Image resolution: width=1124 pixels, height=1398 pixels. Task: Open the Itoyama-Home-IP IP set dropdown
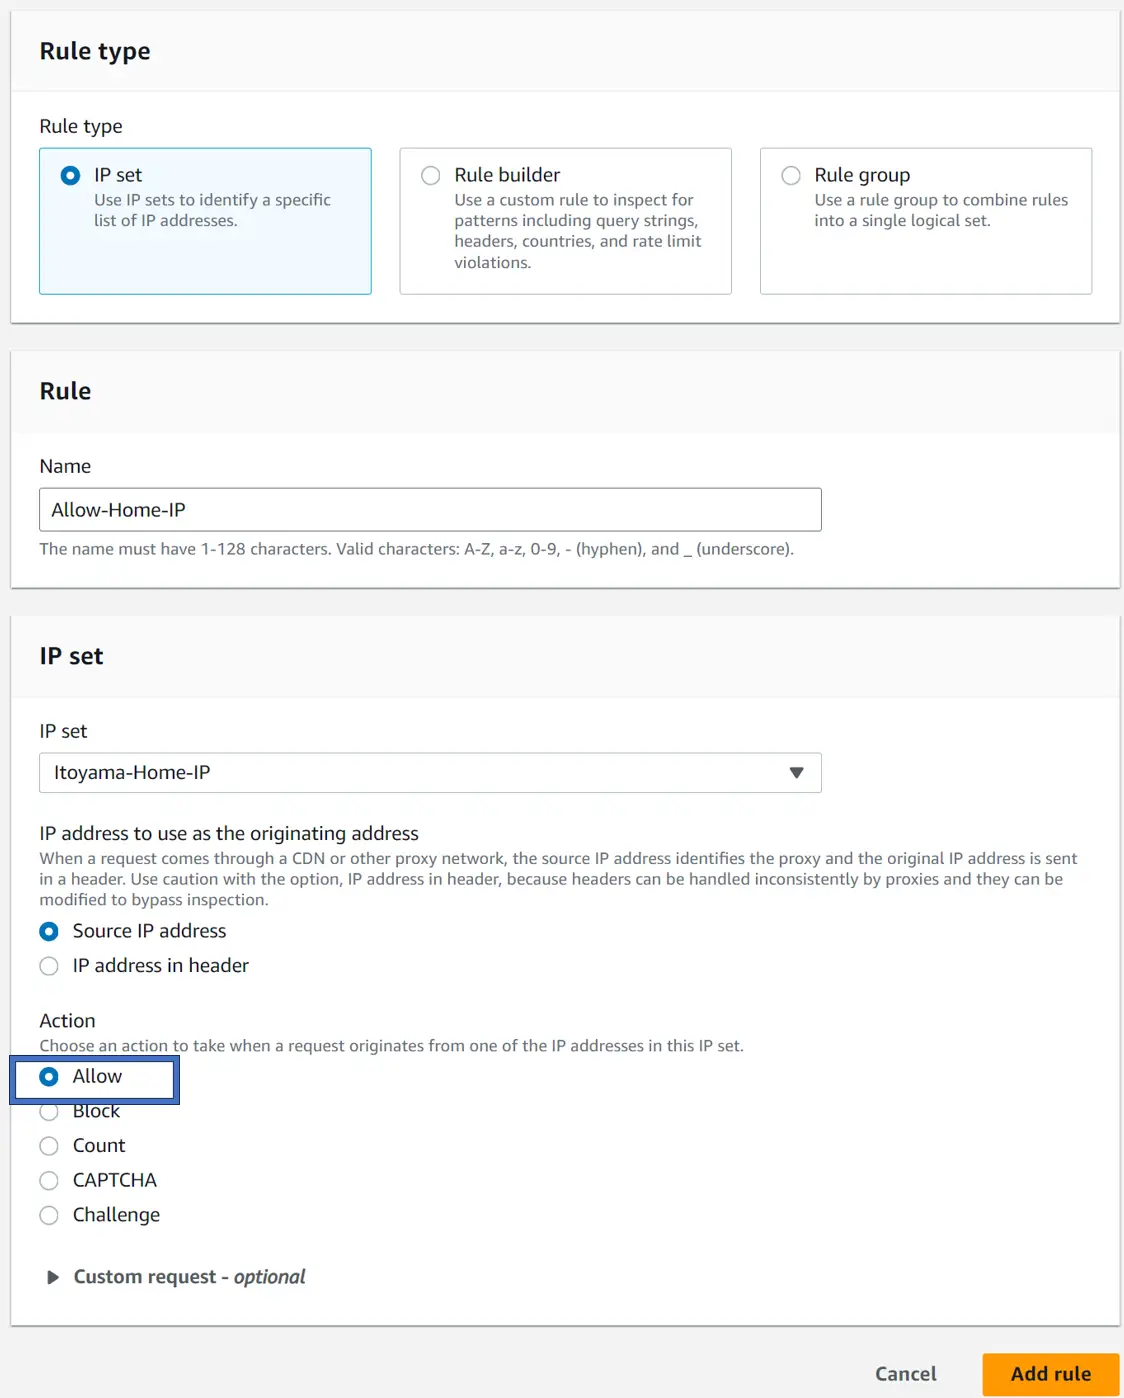click(x=430, y=772)
